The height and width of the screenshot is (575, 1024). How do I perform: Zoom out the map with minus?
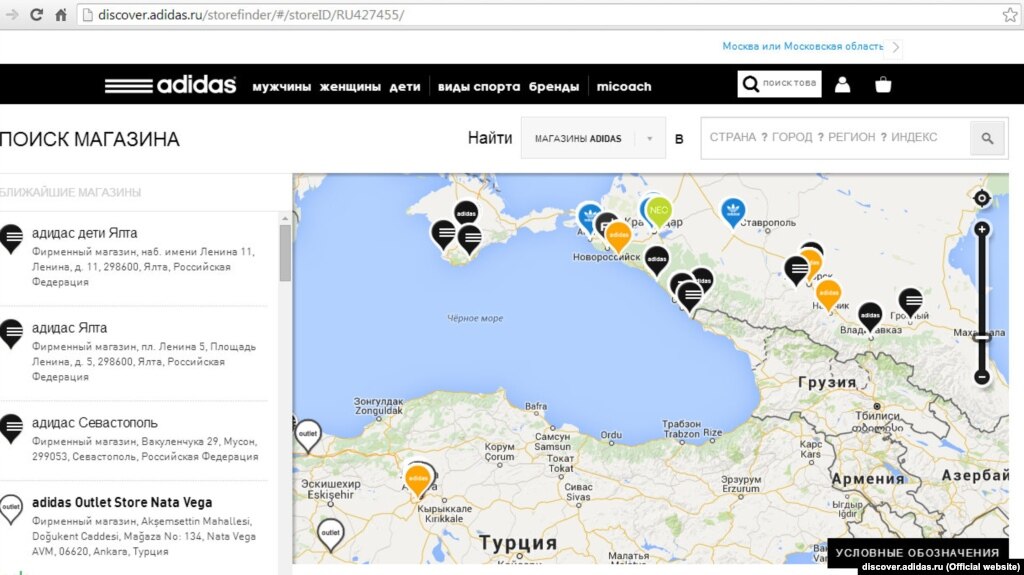click(x=982, y=377)
